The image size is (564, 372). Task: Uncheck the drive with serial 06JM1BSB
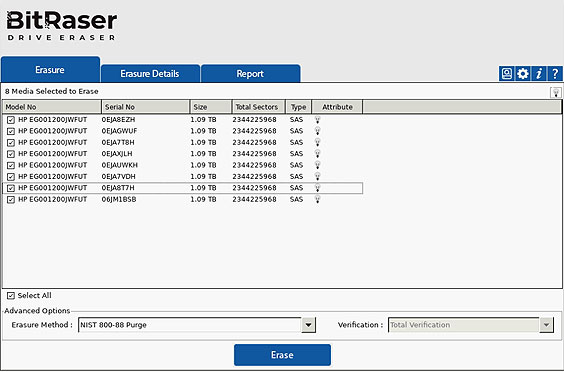click(x=11, y=200)
